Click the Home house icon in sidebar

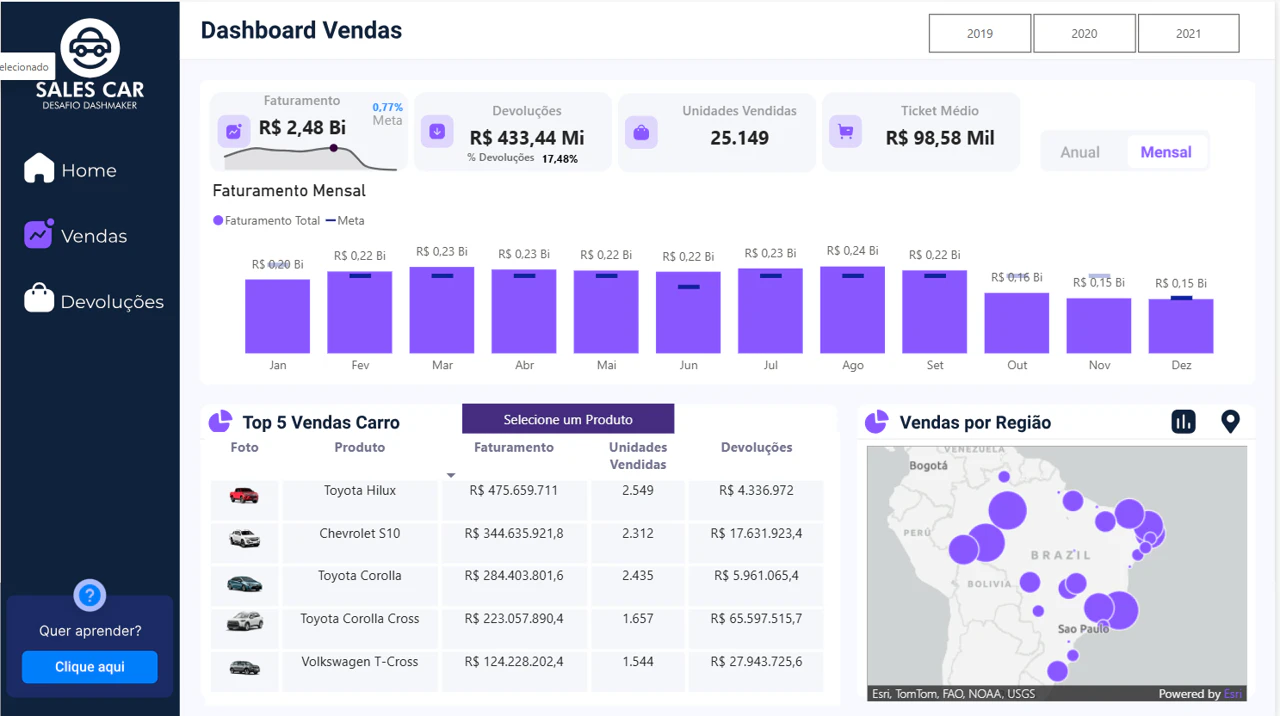click(x=39, y=168)
